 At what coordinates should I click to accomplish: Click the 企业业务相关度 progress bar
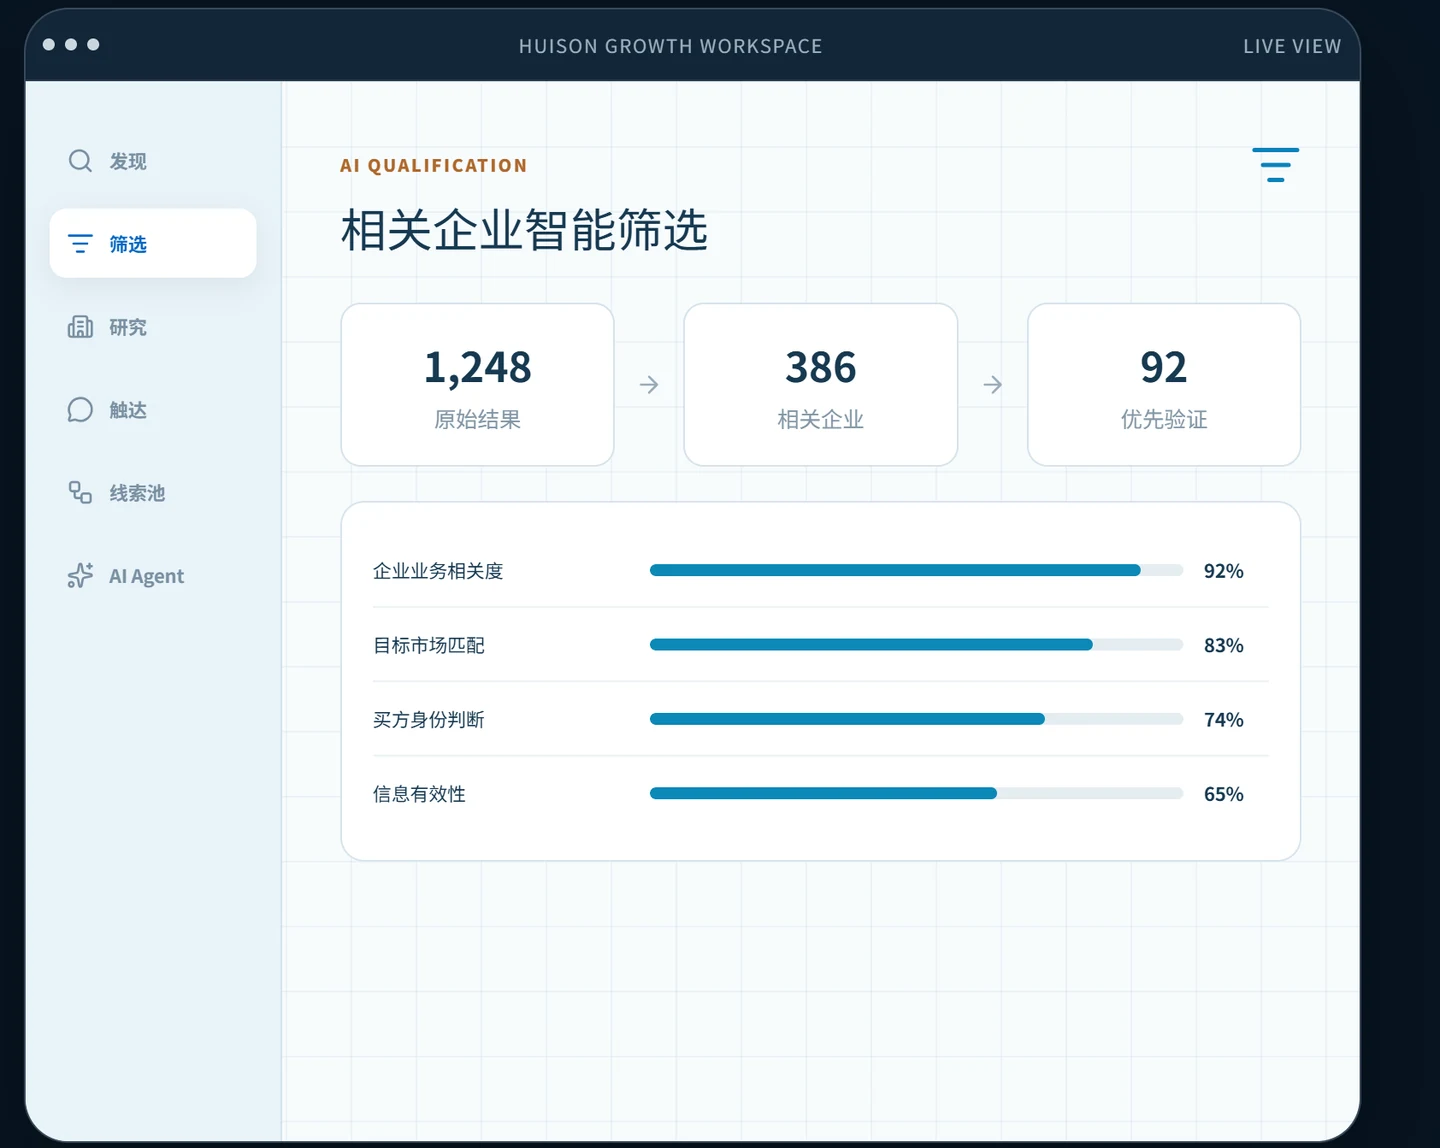click(916, 570)
